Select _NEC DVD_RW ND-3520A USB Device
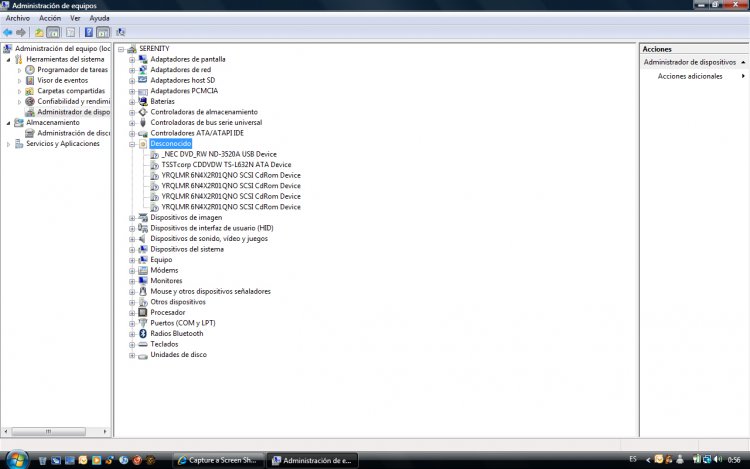This screenshot has width=750, height=469. pyautogui.click(x=219, y=154)
